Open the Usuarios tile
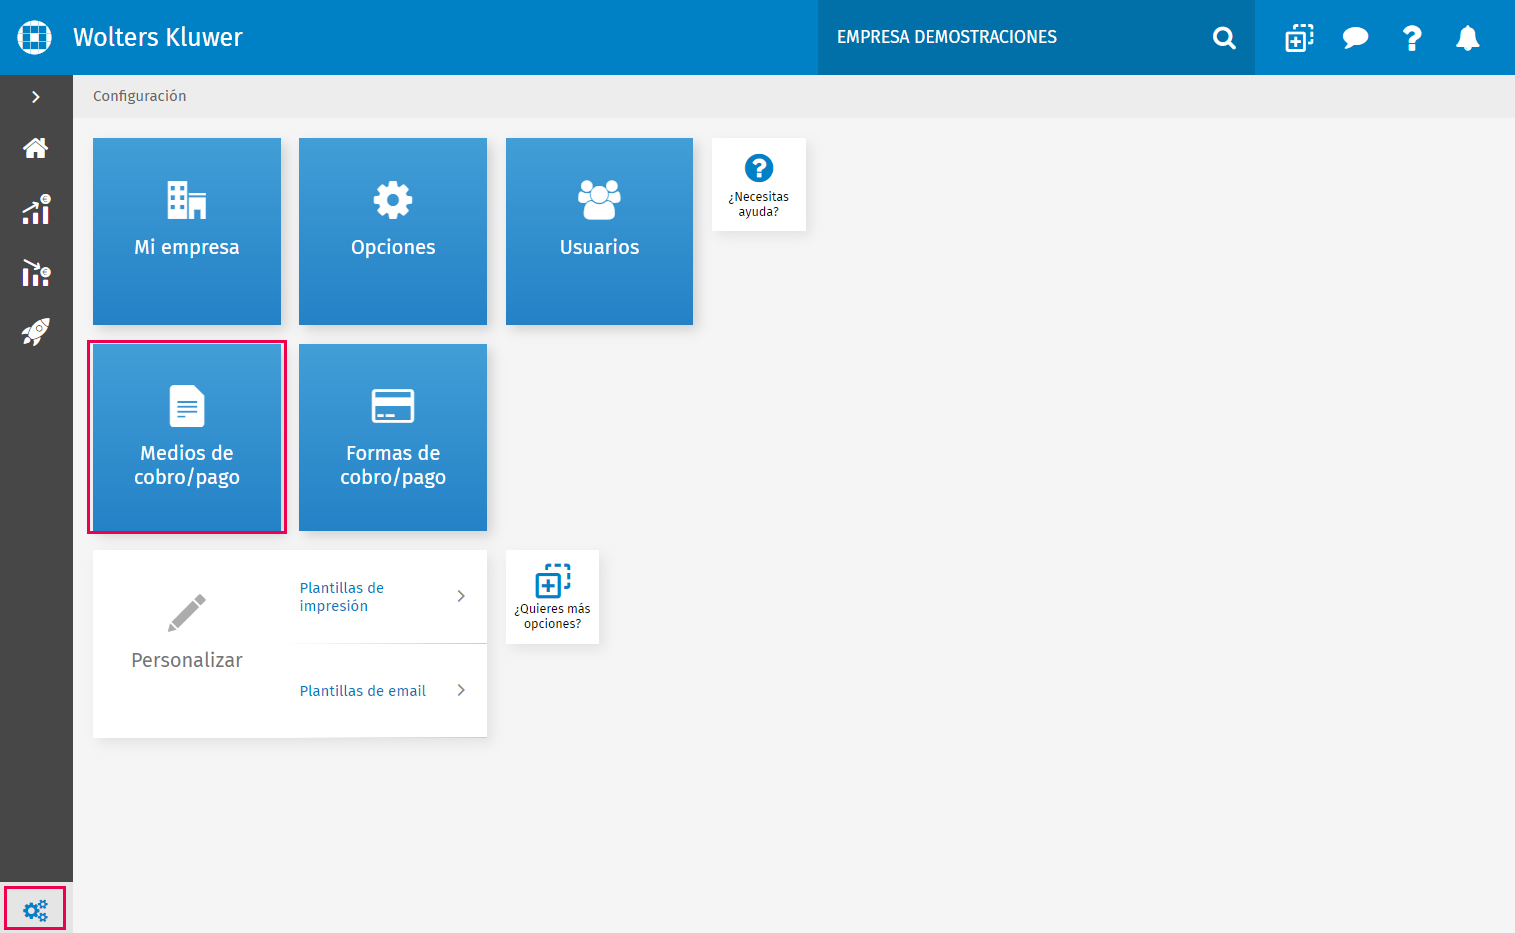 [x=599, y=231]
